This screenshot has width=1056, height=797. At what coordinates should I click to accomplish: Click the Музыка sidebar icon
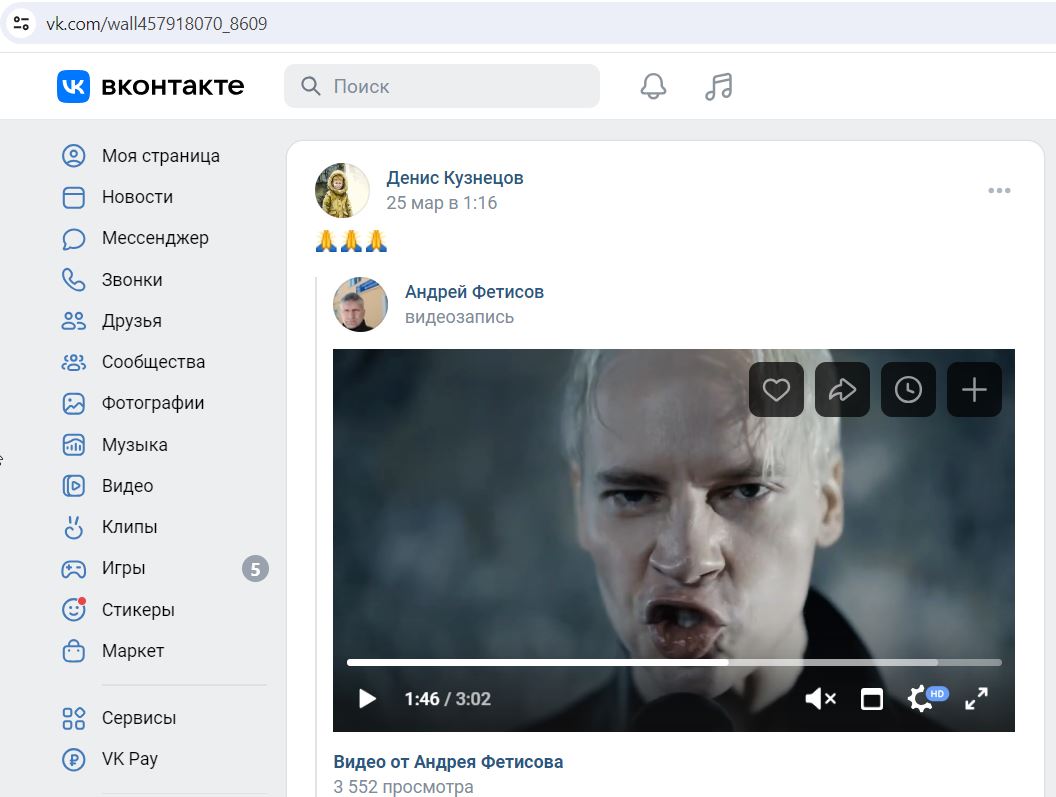[x=73, y=445]
